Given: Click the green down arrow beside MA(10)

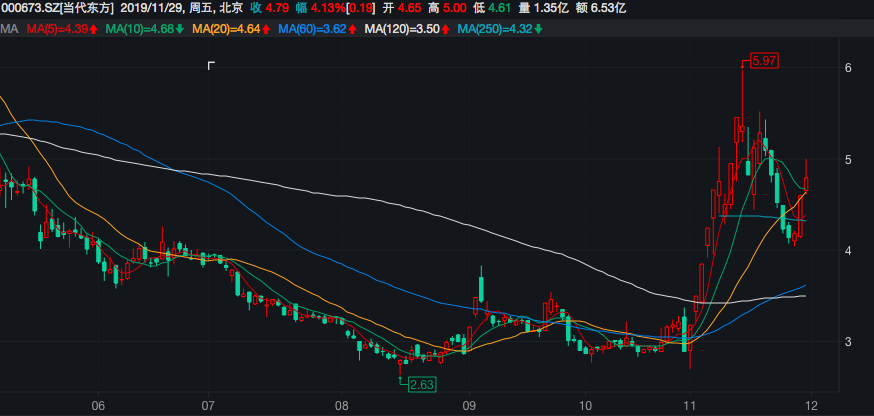Looking at the screenshot, I should click(179, 29).
